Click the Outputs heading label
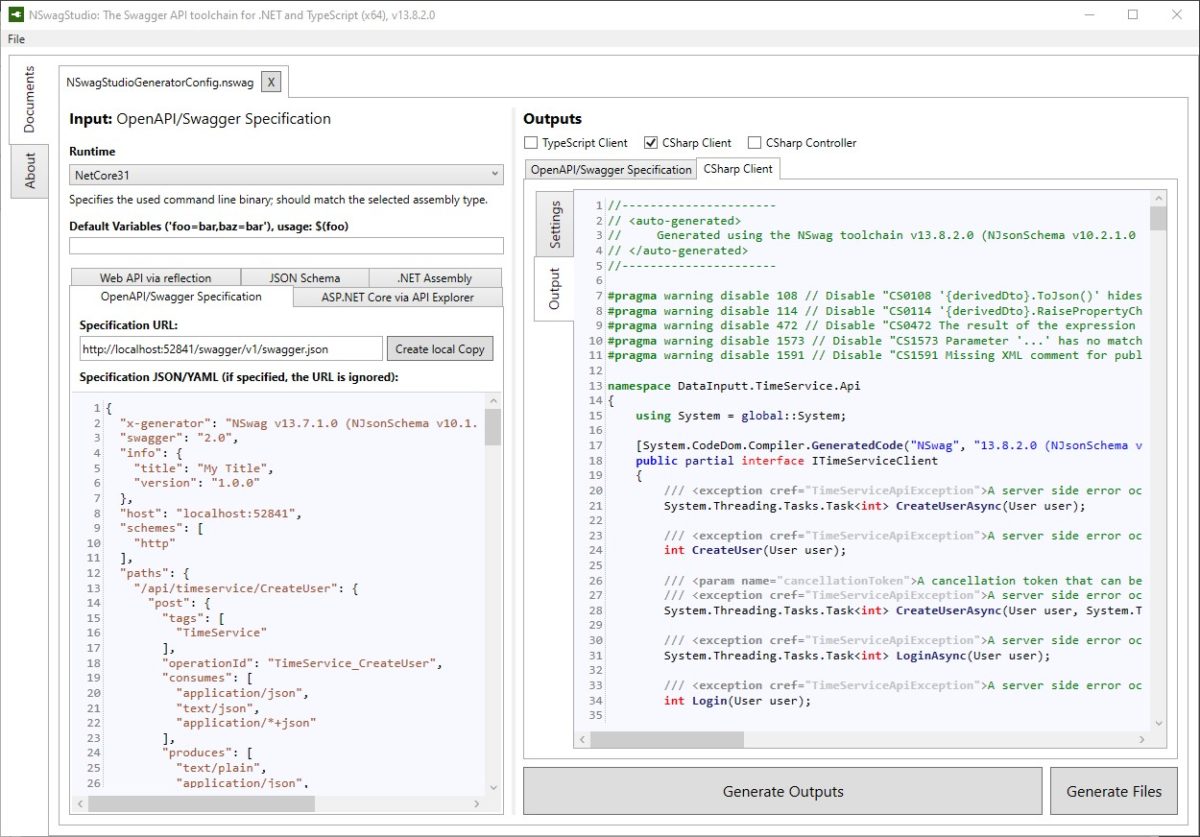This screenshot has height=837, width=1200. pos(552,119)
